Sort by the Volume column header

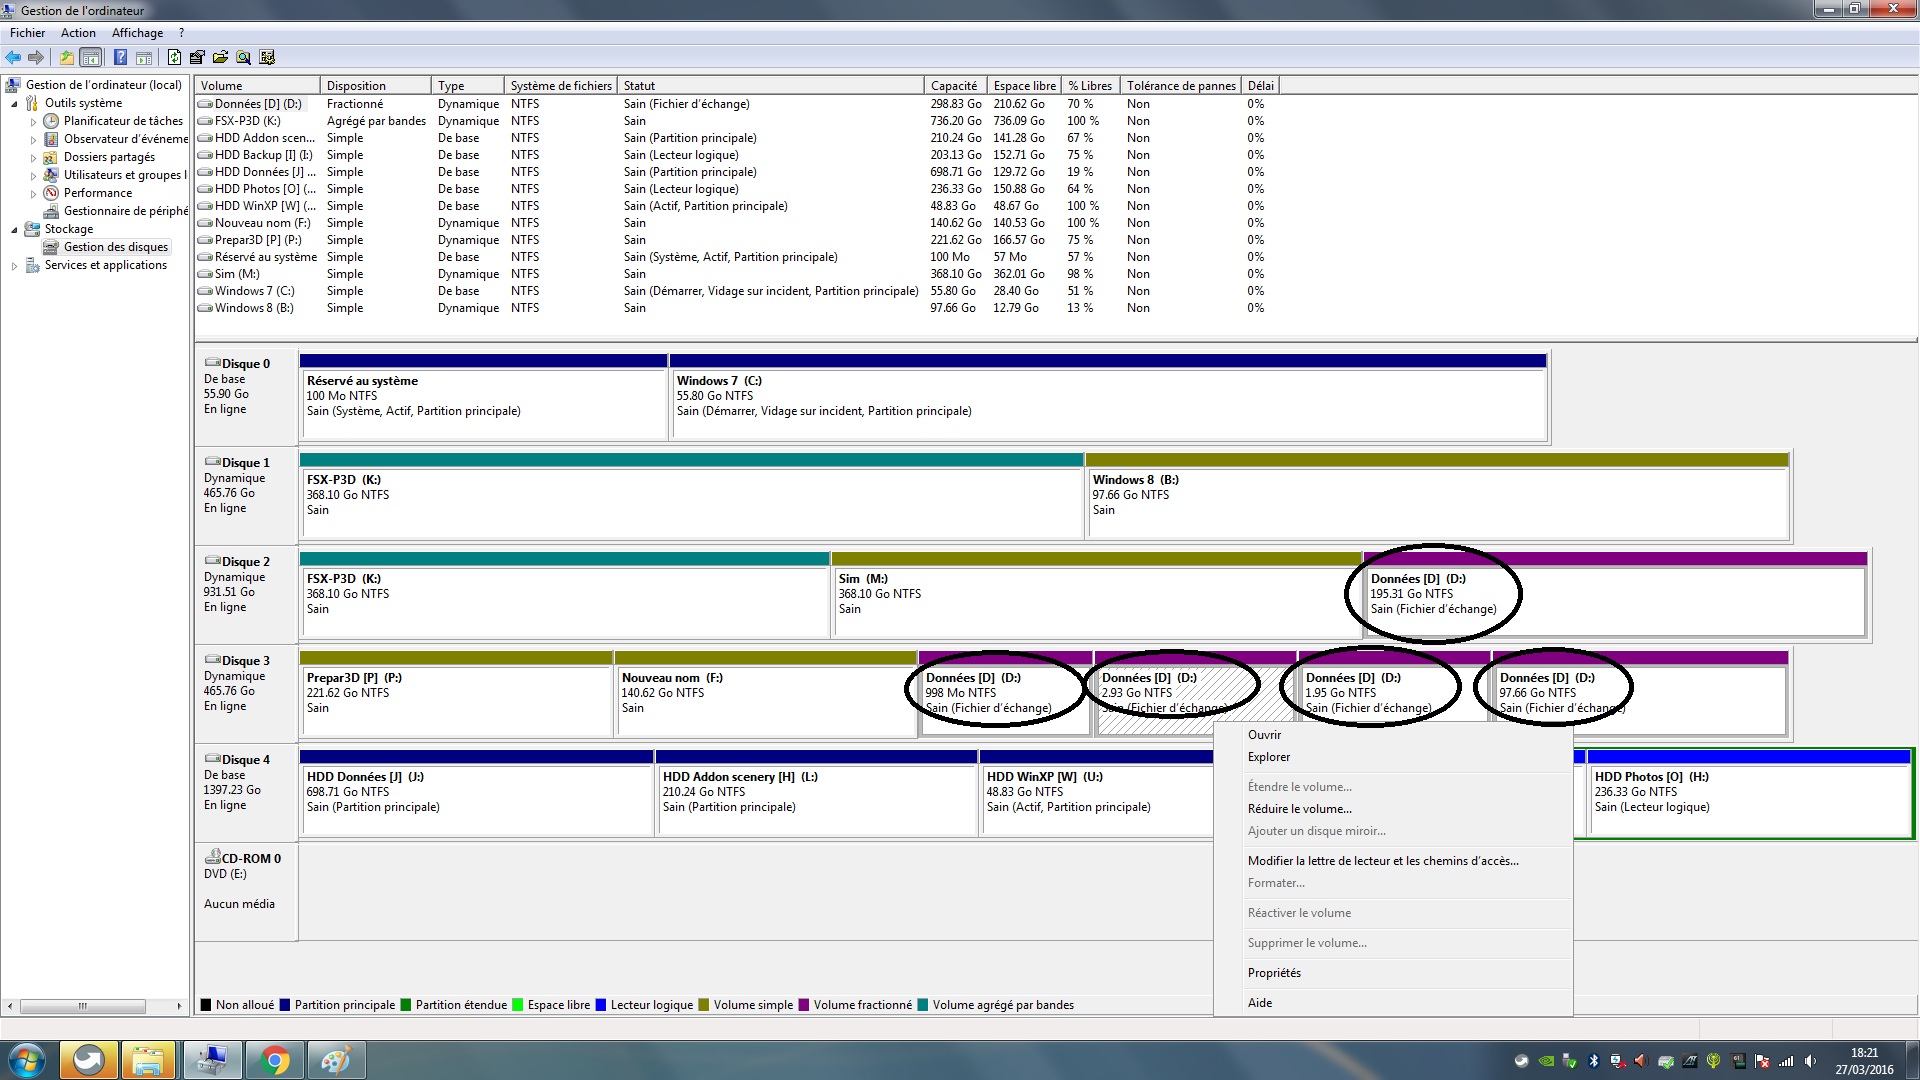coord(257,86)
